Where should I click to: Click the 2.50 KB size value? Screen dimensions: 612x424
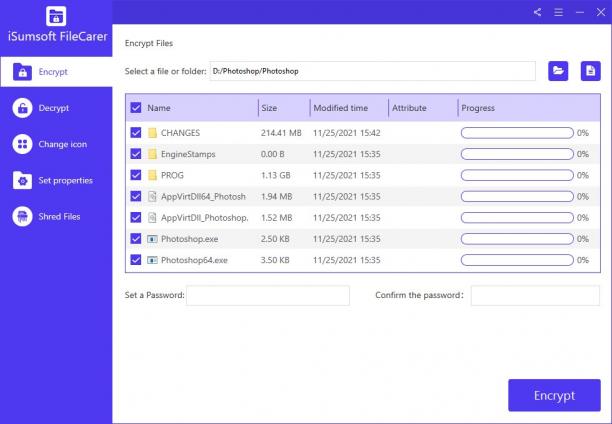point(275,239)
